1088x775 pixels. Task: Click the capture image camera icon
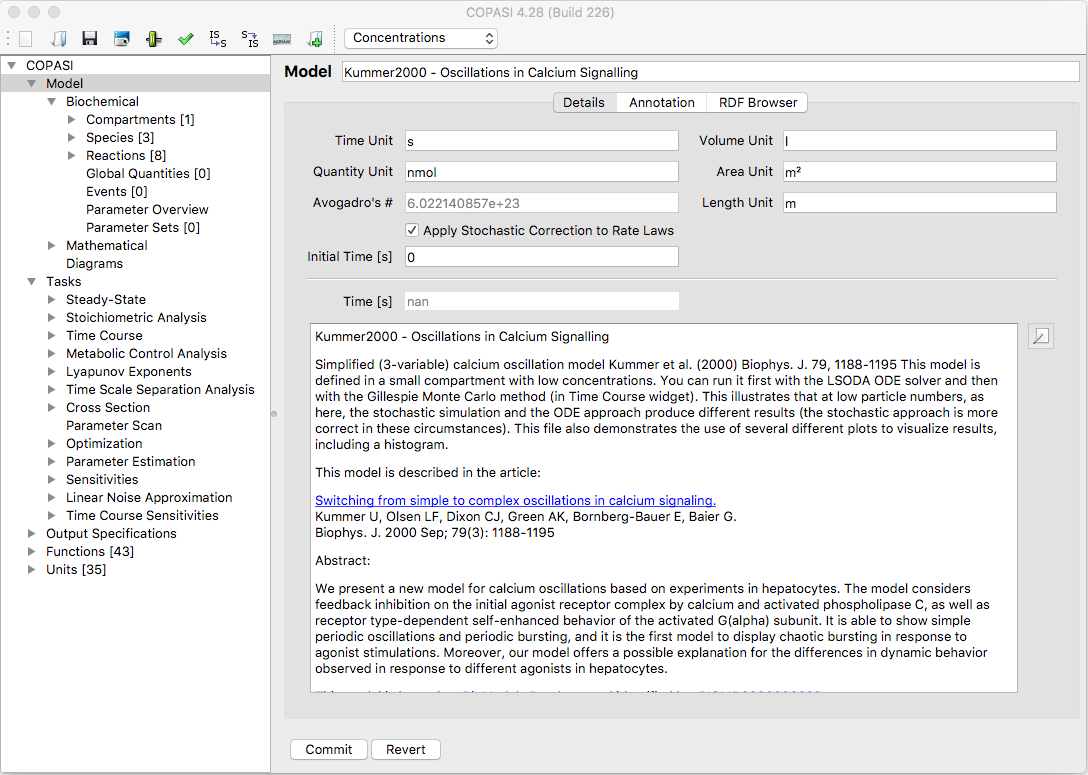(x=122, y=39)
